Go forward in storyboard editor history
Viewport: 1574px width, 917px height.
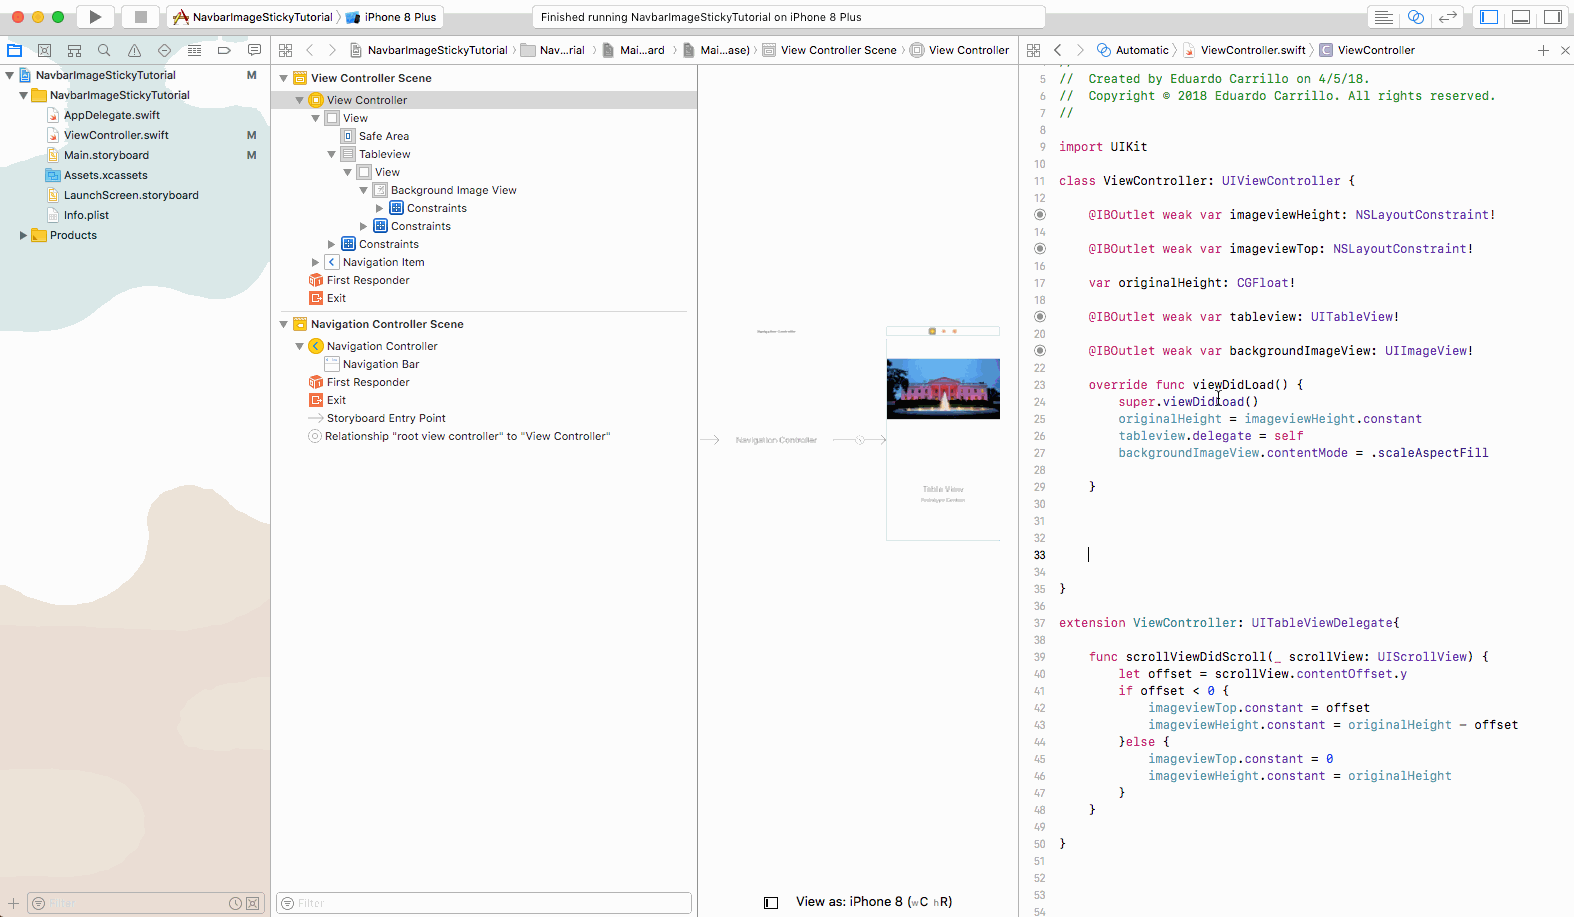332,50
